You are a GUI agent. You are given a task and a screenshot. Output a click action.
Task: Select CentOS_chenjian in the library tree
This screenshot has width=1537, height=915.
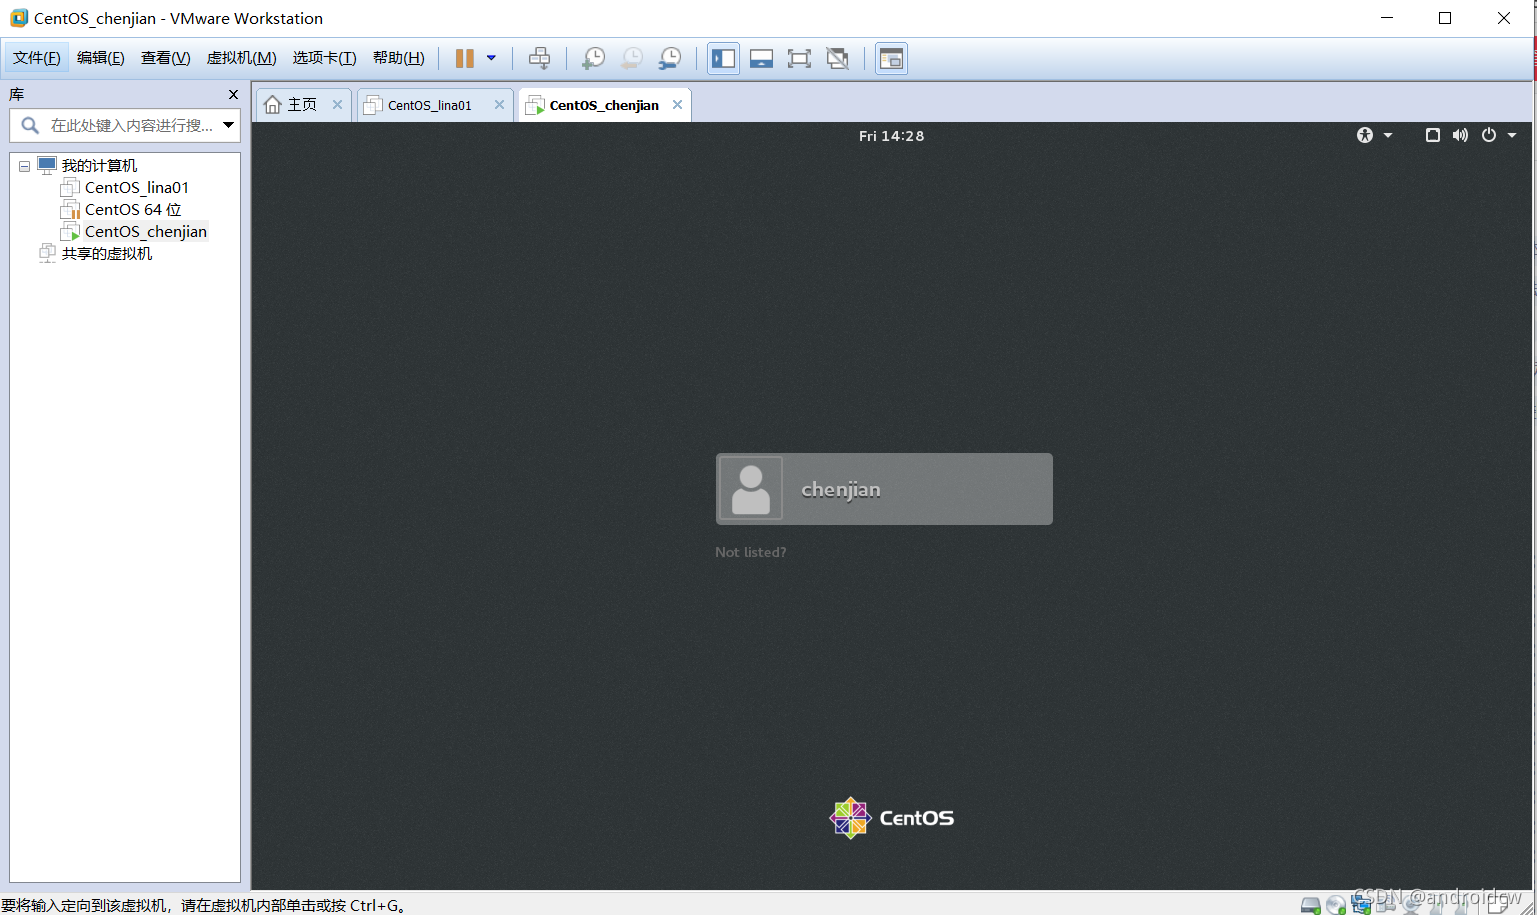pos(146,232)
